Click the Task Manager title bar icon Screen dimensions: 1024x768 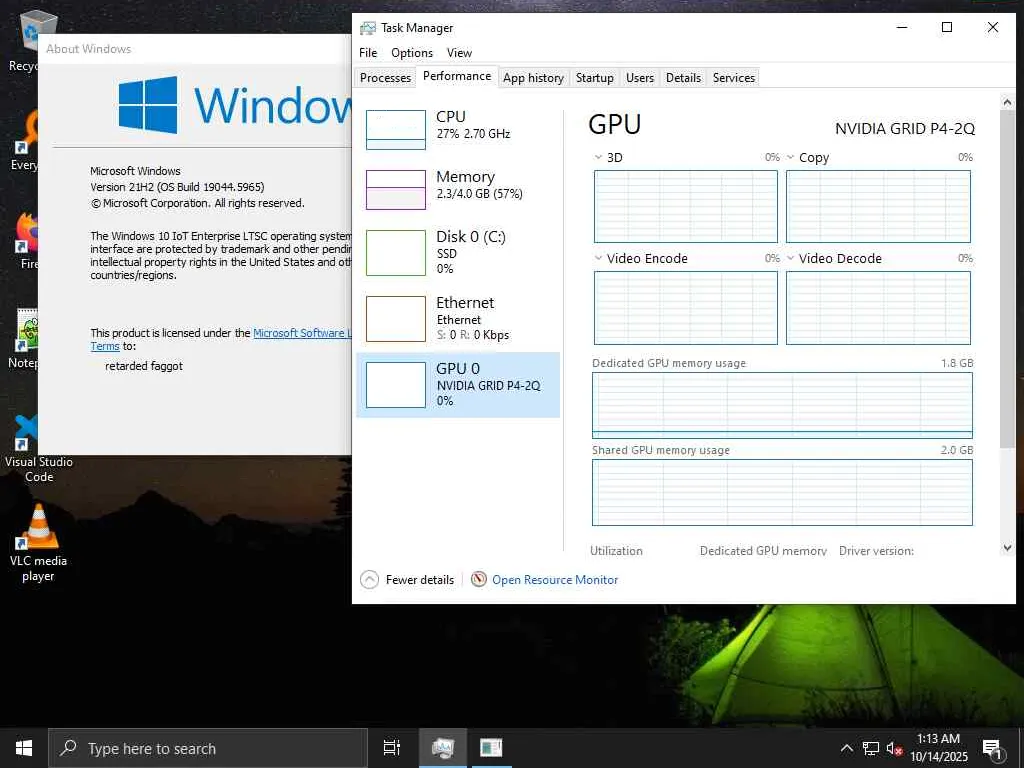[x=368, y=28]
